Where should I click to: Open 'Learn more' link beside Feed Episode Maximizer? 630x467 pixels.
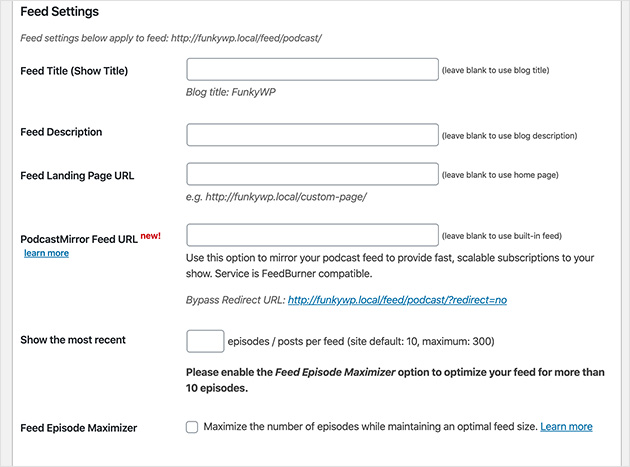pos(566,427)
